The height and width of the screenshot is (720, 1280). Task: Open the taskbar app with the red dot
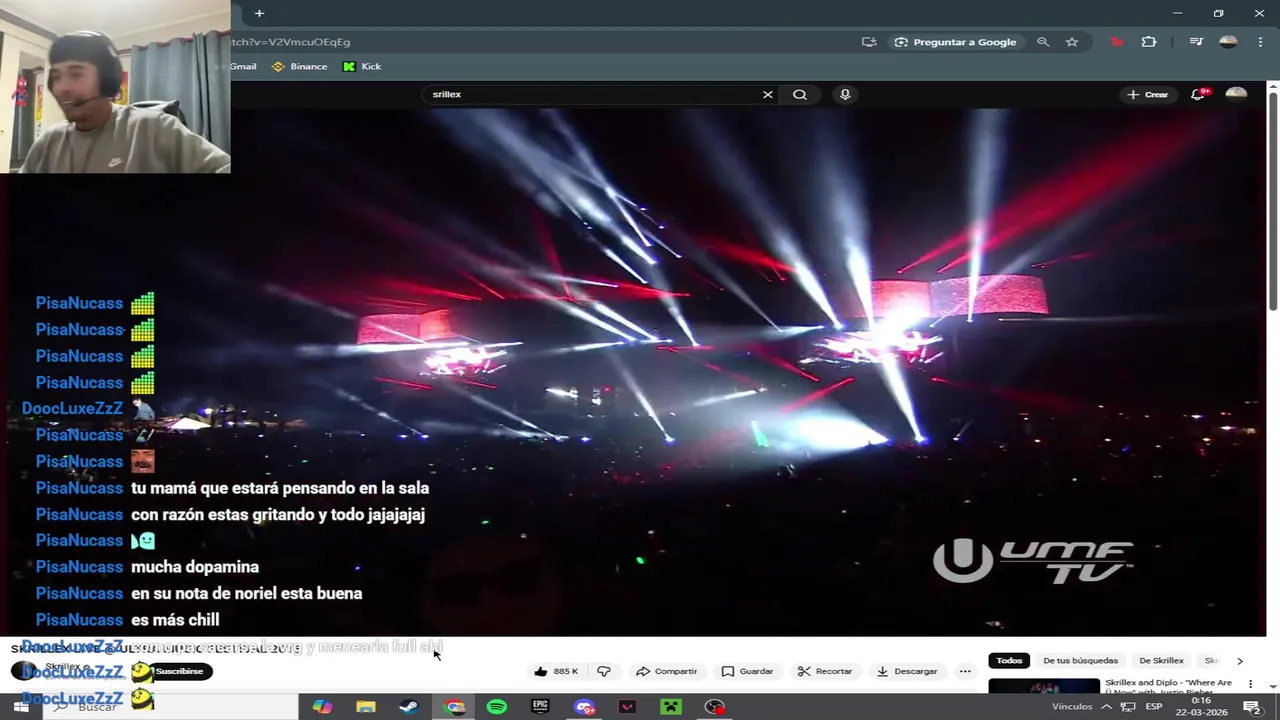[715, 707]
